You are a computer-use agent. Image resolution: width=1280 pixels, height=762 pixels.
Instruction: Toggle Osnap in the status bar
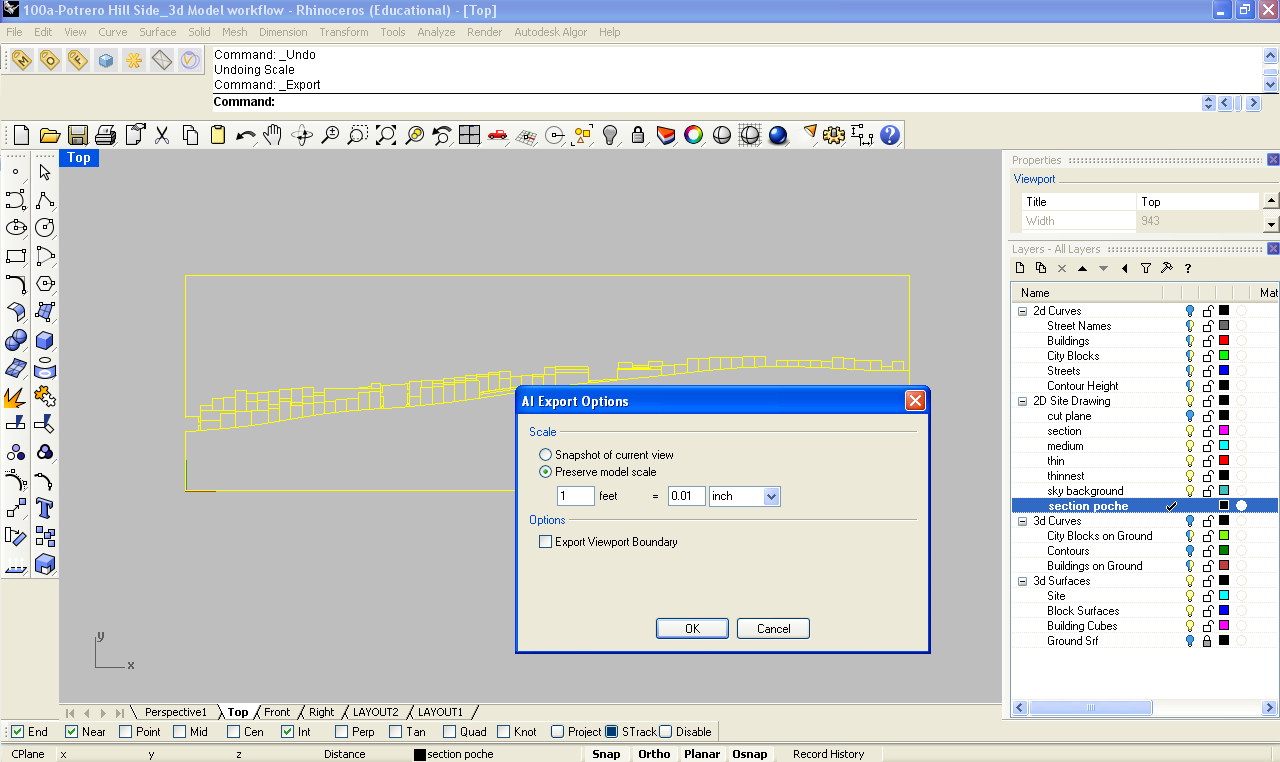[x=750, y=754]
